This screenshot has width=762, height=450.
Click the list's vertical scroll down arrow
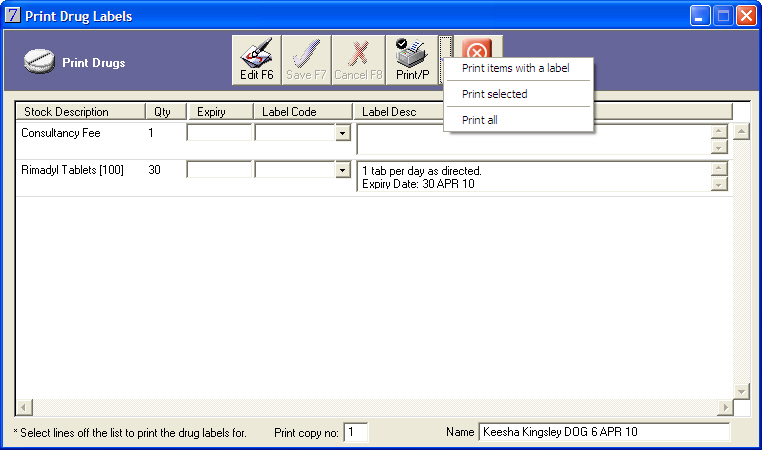click(x=741, y=391)
